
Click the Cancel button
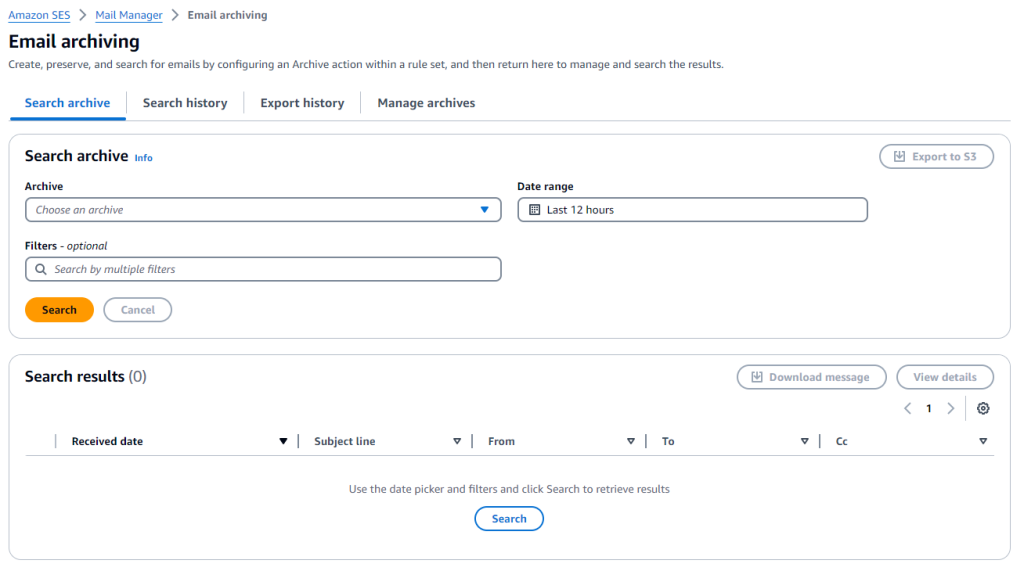138,310
